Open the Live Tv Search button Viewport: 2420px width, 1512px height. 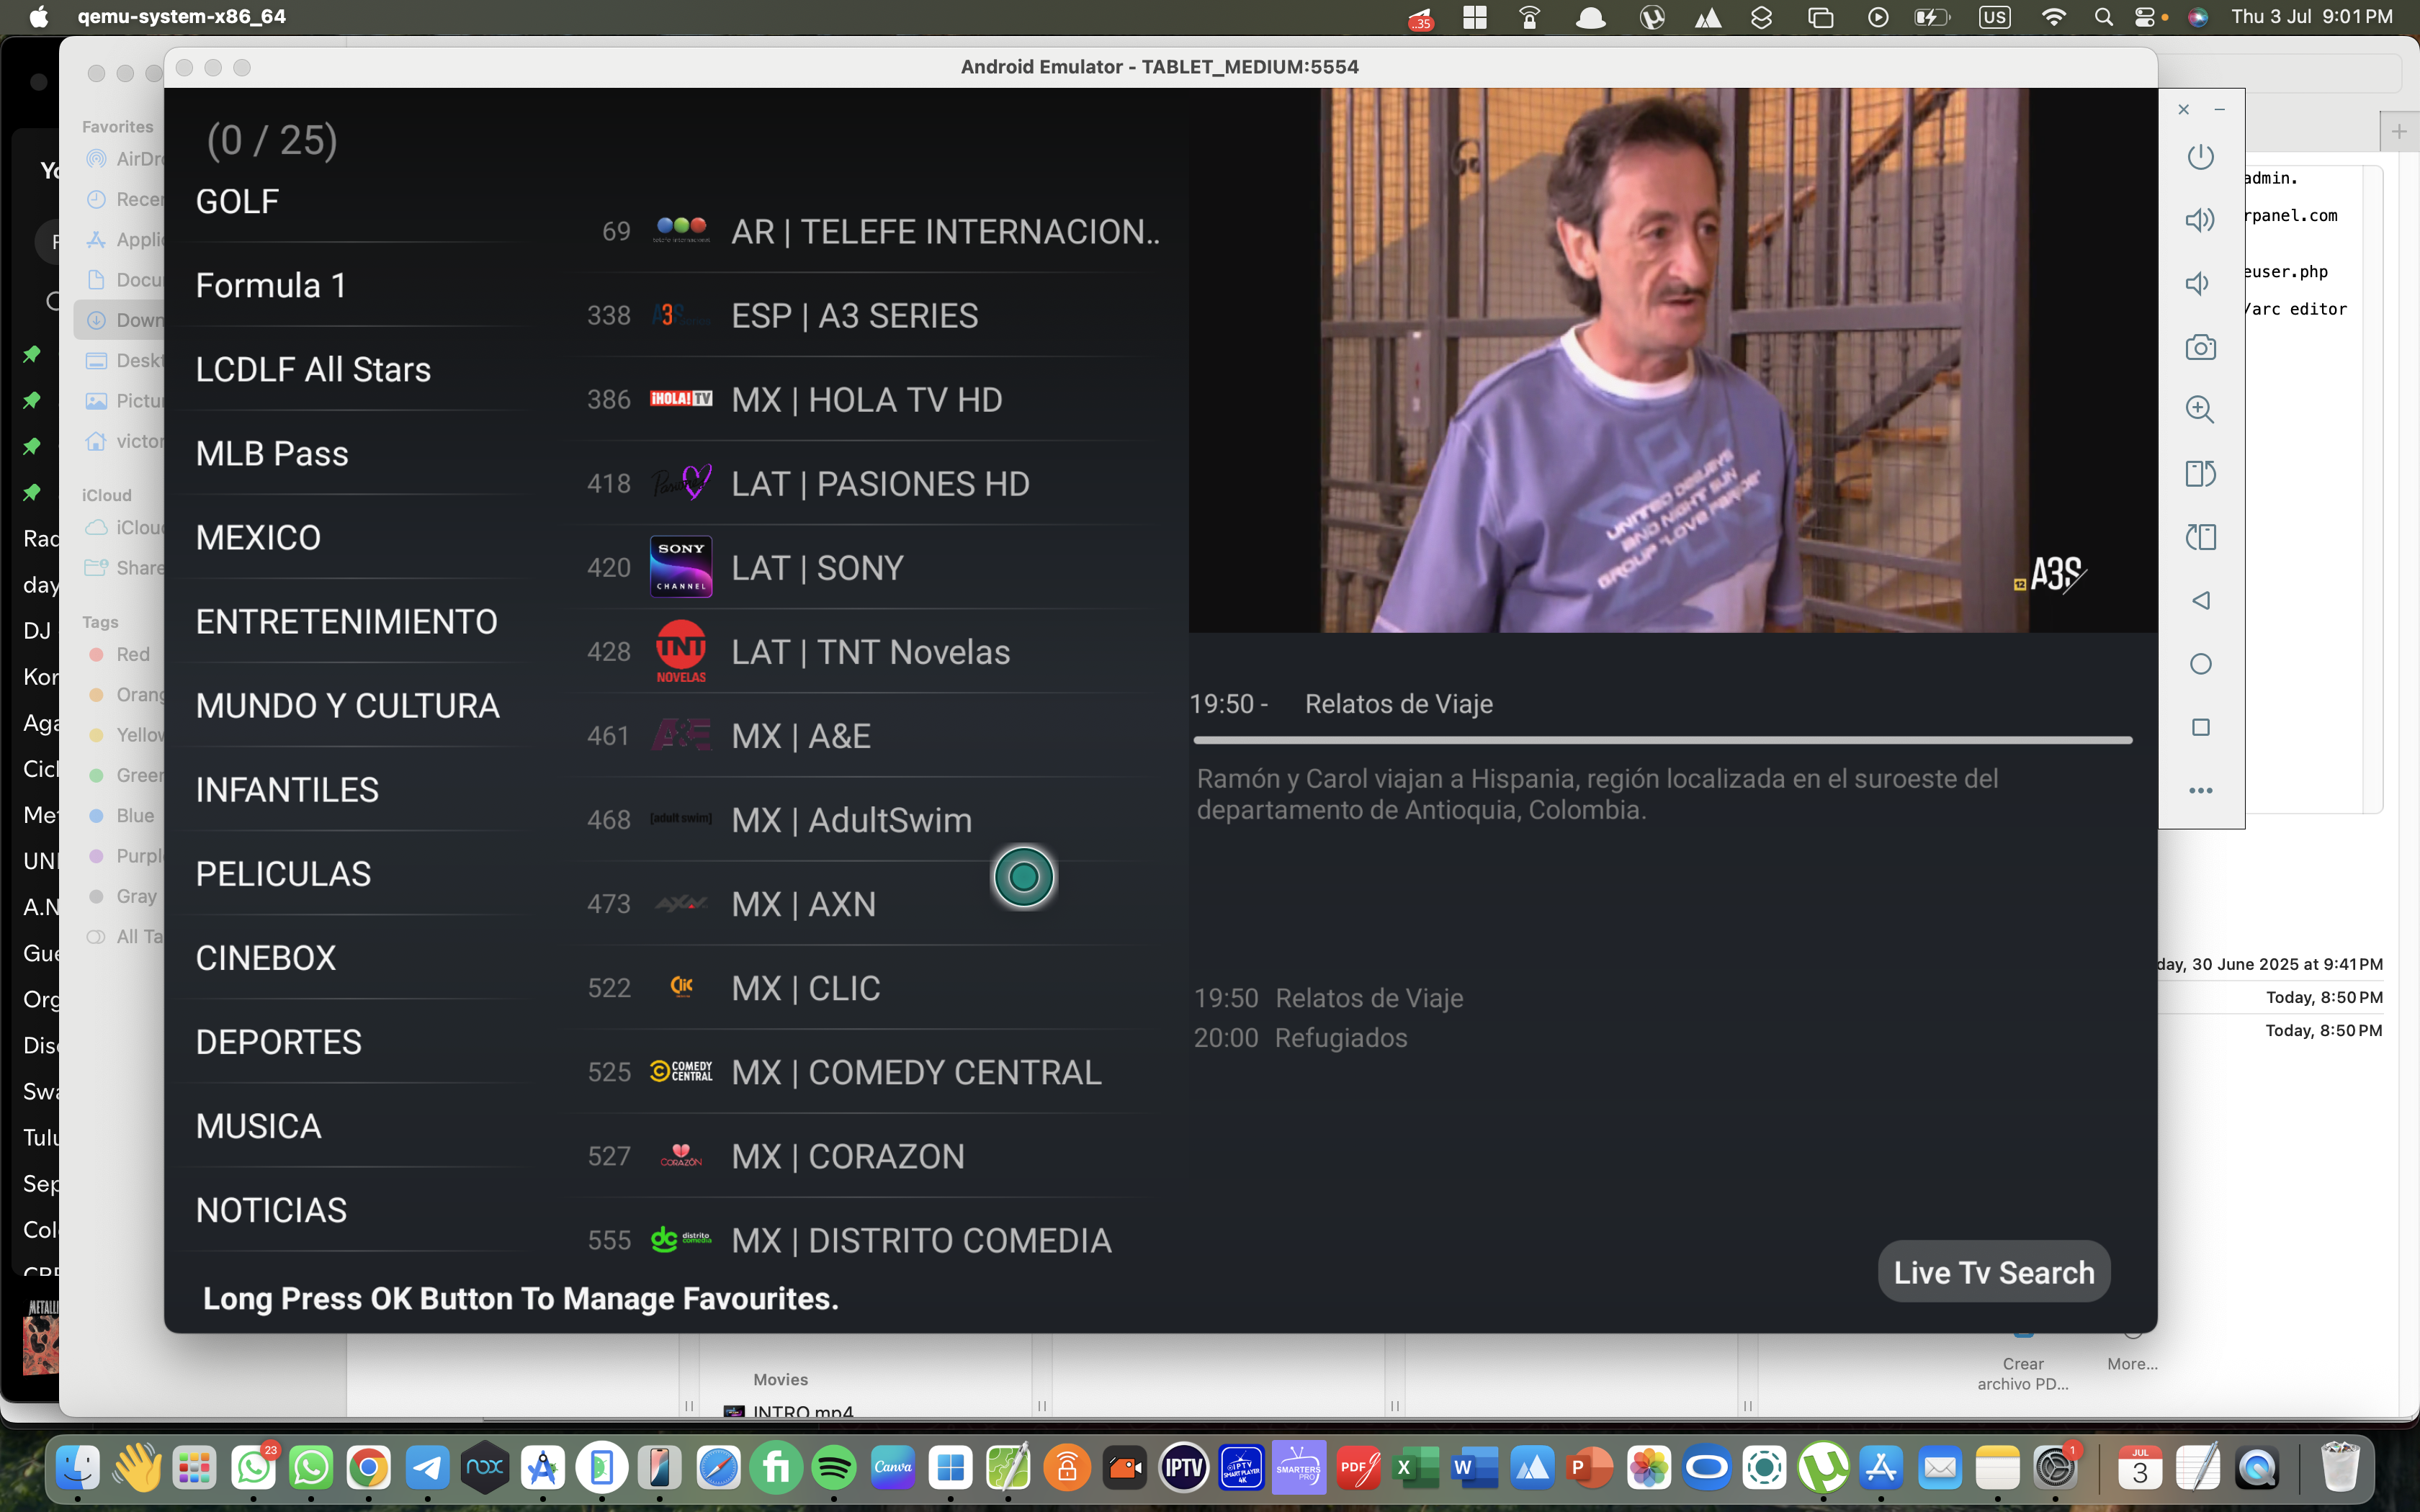(1993, 1272)
